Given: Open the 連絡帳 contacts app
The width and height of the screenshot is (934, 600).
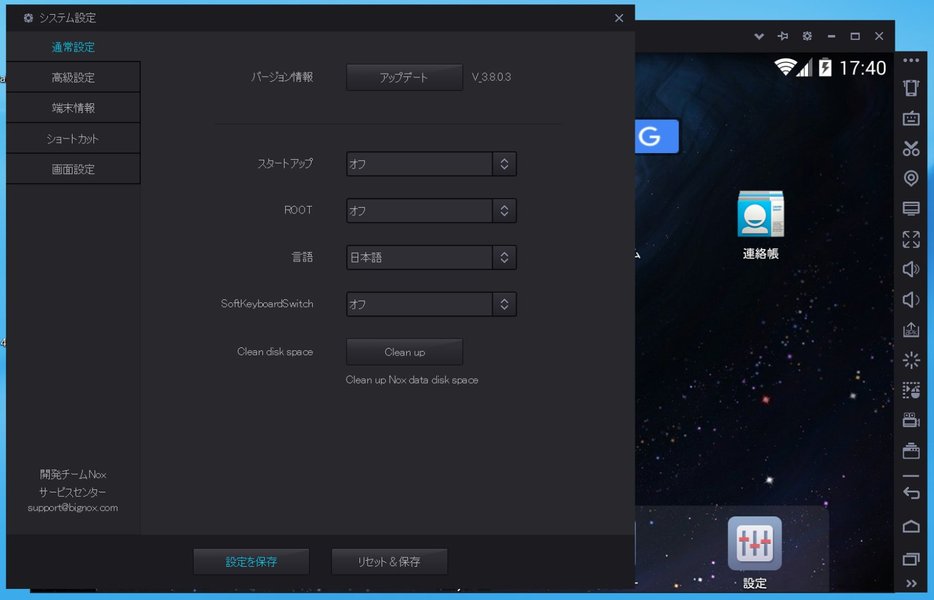Looking at the screenshot, I should pos(761,225).
